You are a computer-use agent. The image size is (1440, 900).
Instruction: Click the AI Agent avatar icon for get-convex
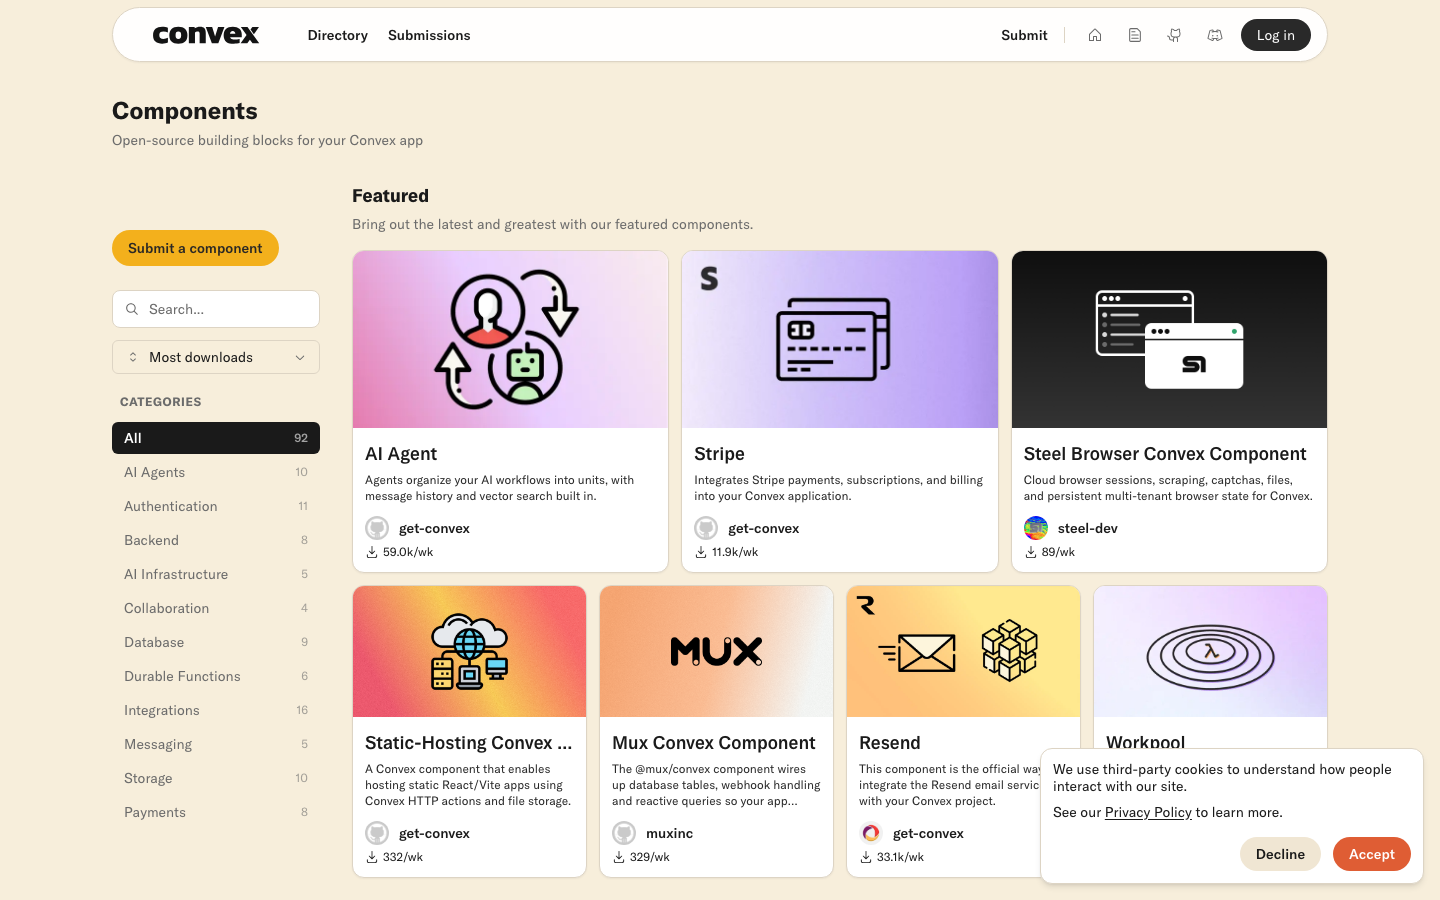[x=377, y=528]
